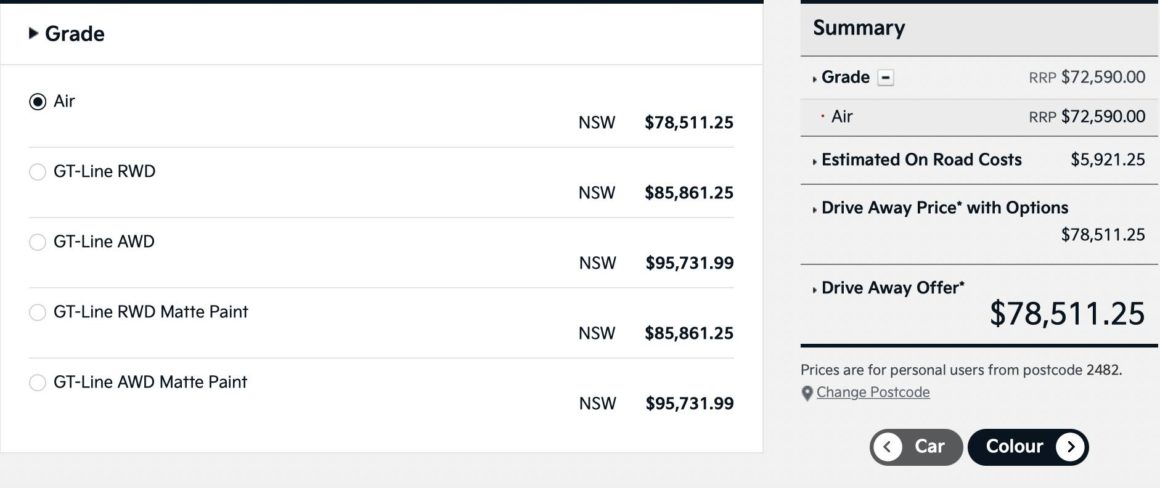Viewport: 1160px width, 488px height.
Task: Collapse Grade summary with minus icon
Action: (x=886, y=78)
